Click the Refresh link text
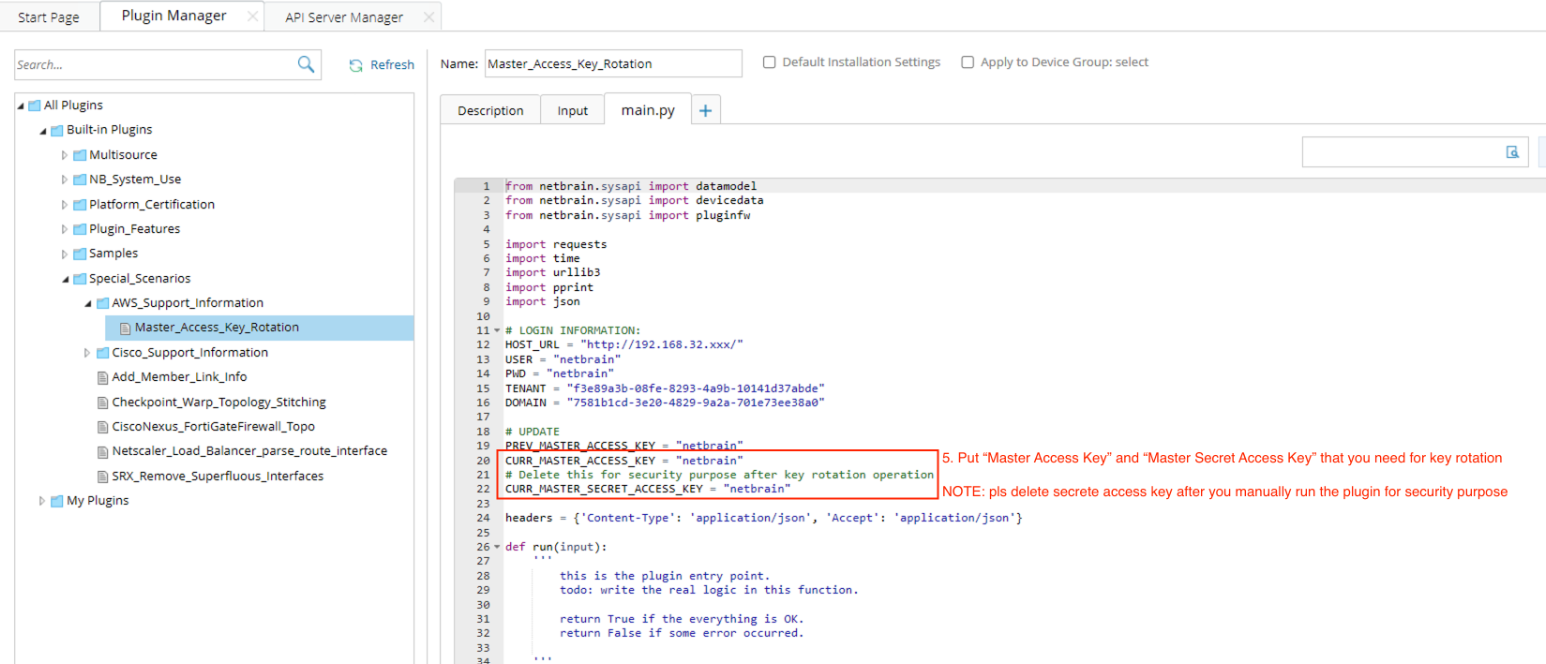 392,65
